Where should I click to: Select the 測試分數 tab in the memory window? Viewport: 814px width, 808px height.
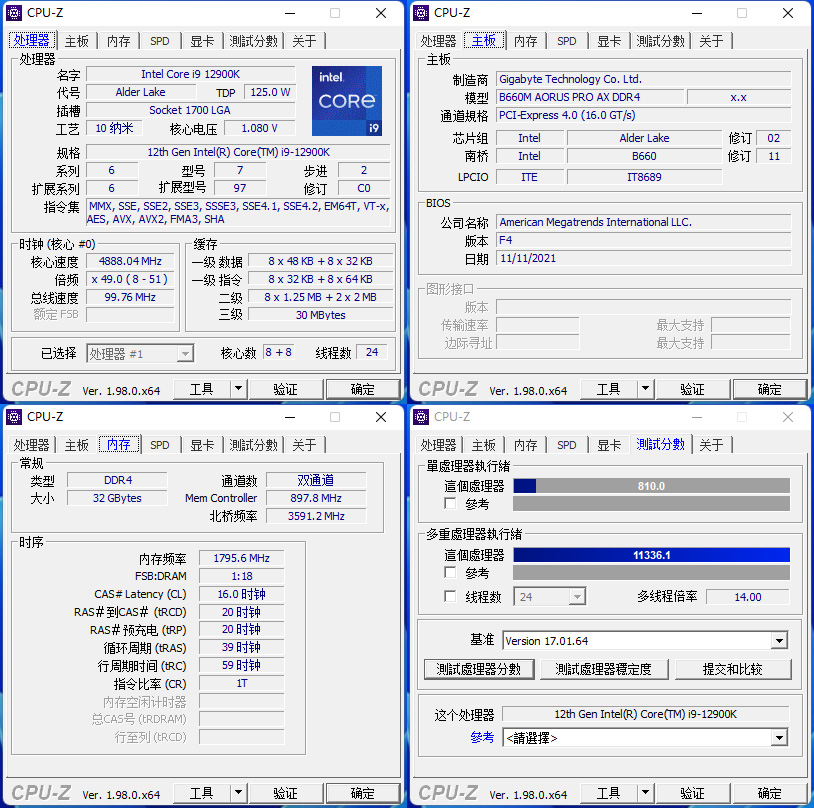click(x=253, y=445)
